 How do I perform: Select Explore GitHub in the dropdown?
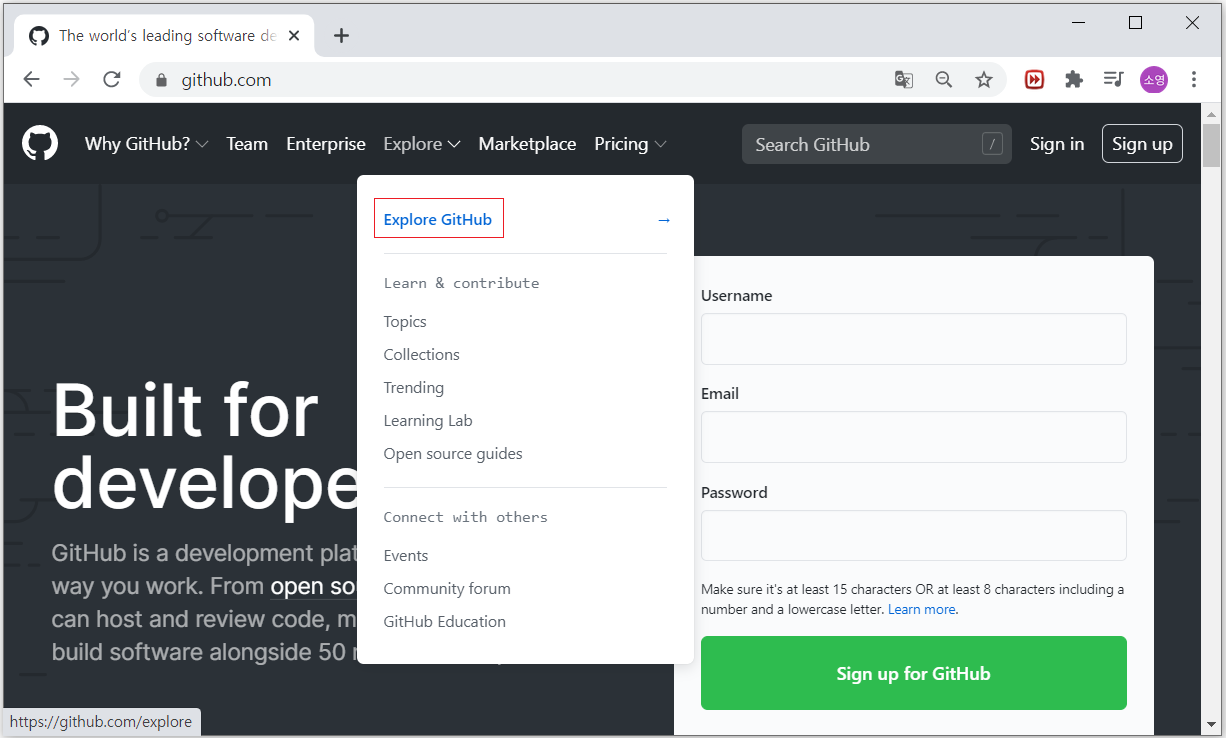(x=438, y=219)
